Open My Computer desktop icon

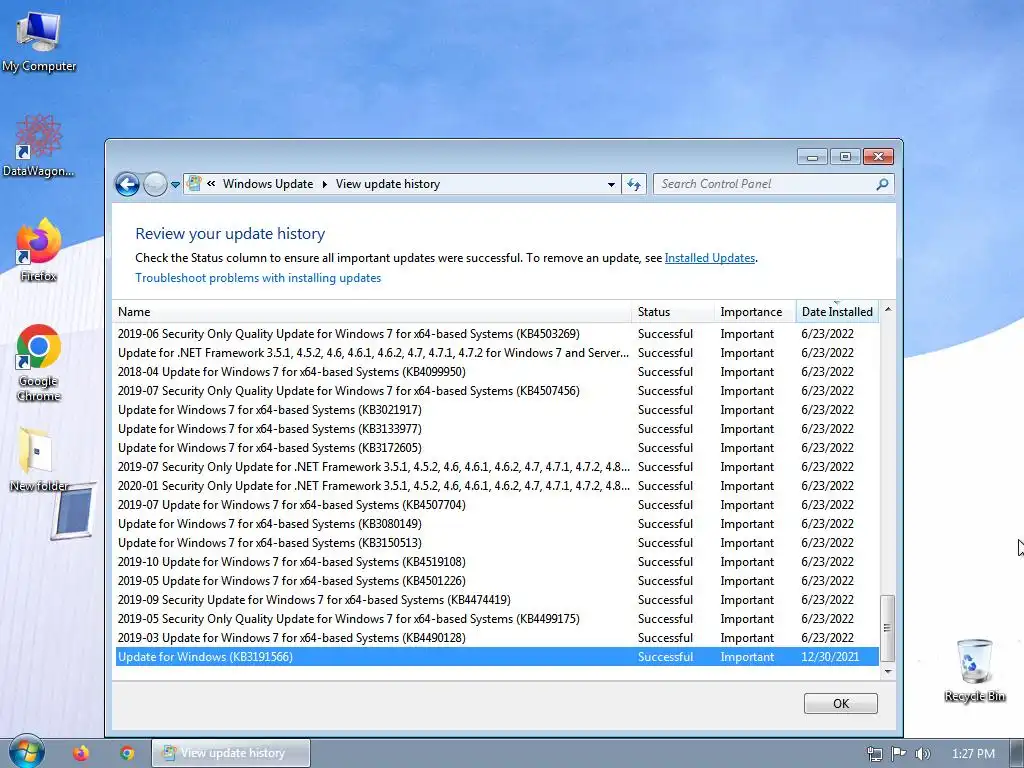(x=39, y=41)
